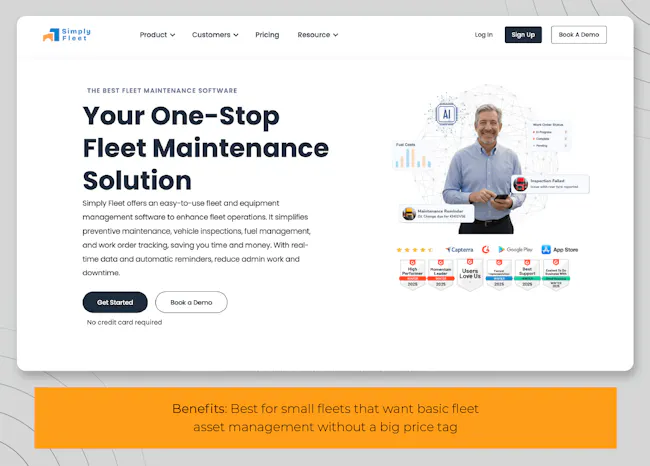Image resolution: width=650 pixels, height=466 pixels.
Task: Click the Google Play logo
Action: tap(515, 250)
